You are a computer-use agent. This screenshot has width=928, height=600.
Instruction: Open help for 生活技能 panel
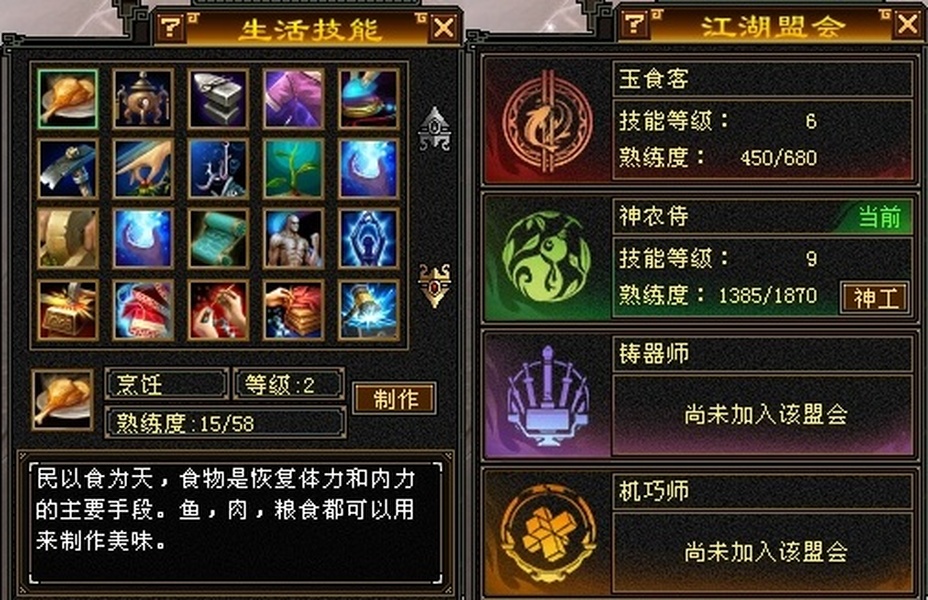(171, 27)
